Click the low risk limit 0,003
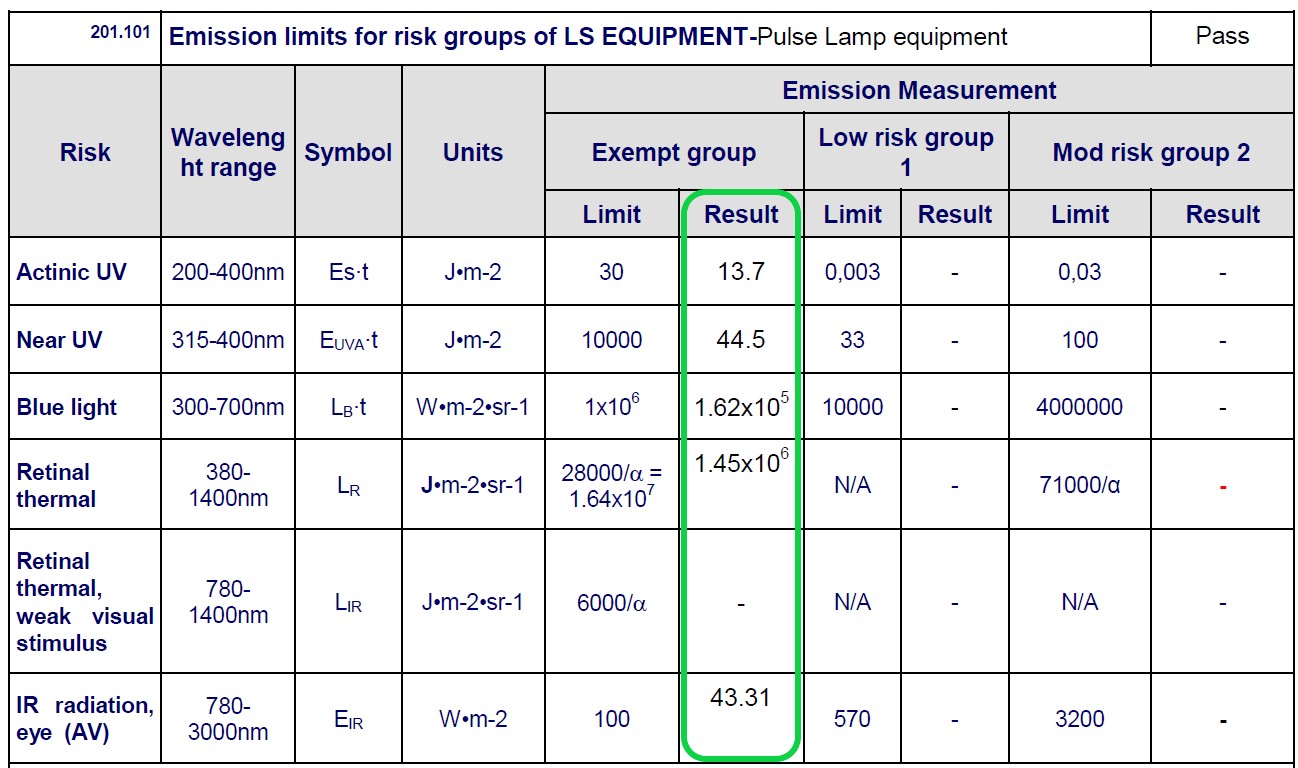Viewport: 1298px width, 768px height. coord(852,271)
